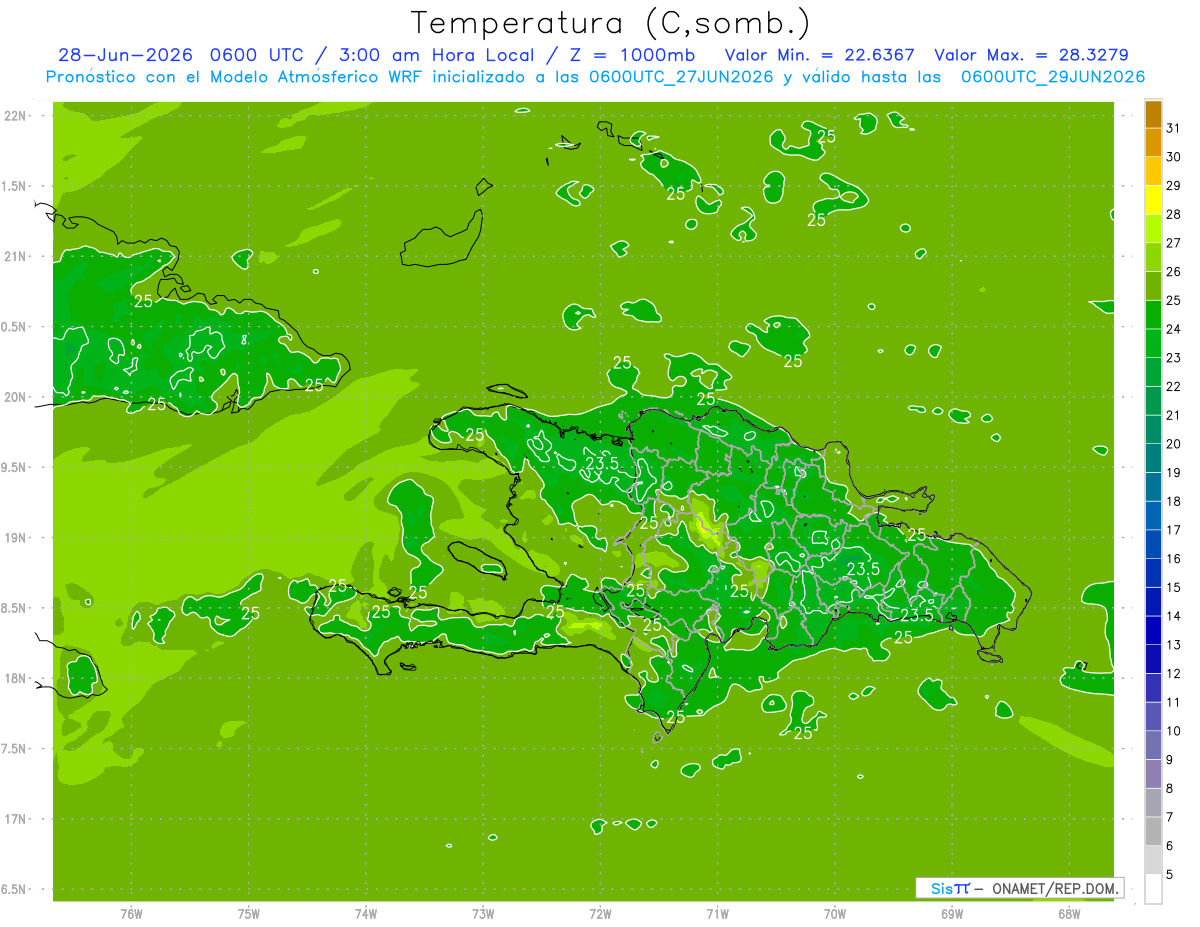1200x927 pixels.
Task: Click the purple swatch between 8 and 9
Action: (x=1153, y=775)
